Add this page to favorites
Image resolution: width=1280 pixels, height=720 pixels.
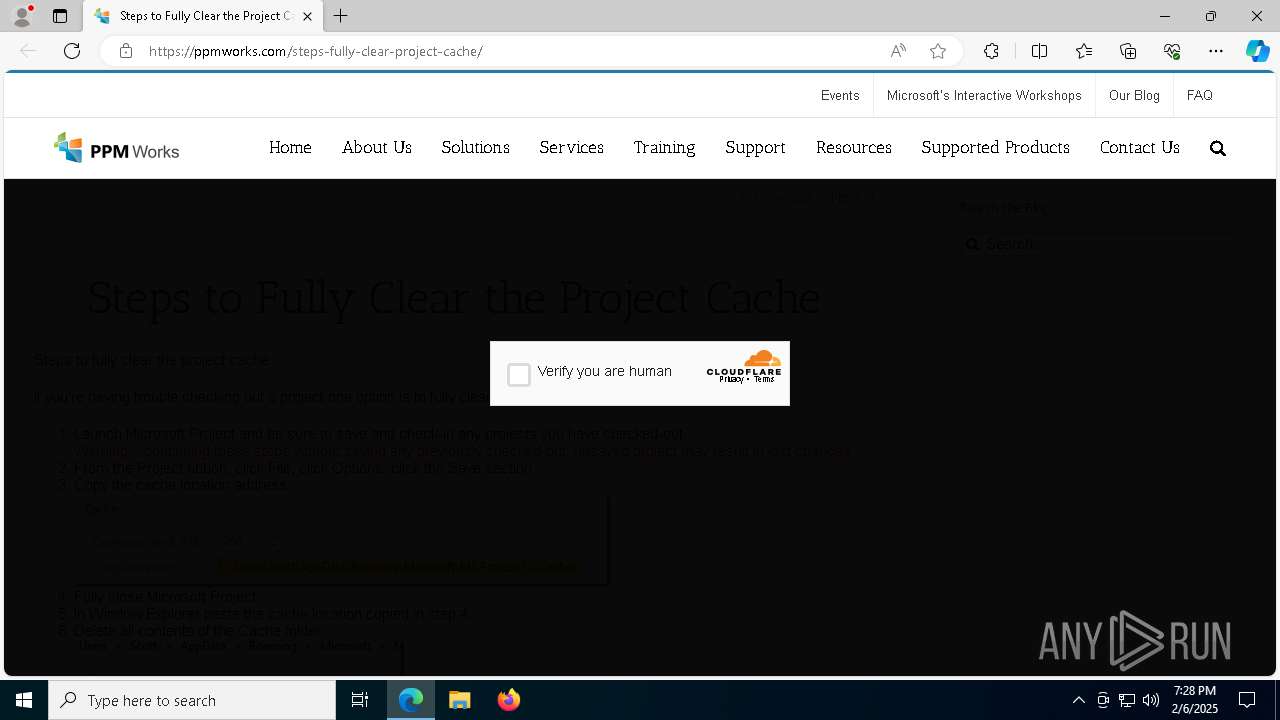(938, 51)
